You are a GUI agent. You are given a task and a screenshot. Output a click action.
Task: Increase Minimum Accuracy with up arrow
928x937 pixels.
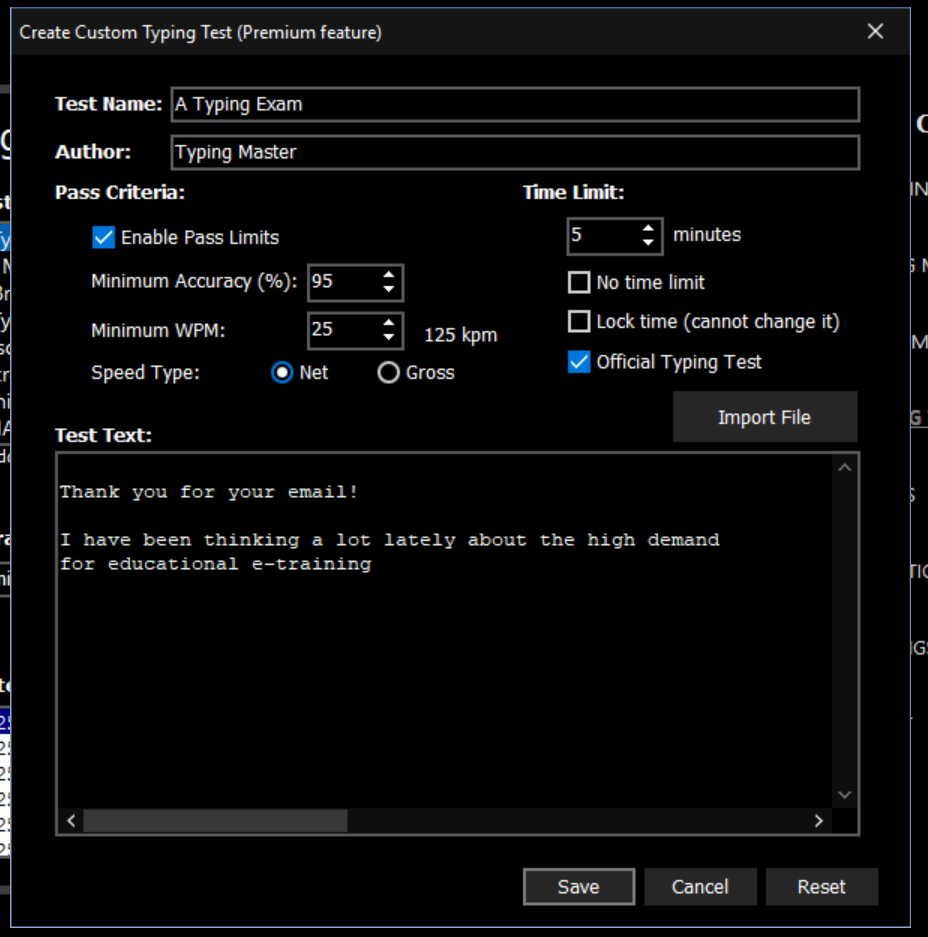[388, 275]
